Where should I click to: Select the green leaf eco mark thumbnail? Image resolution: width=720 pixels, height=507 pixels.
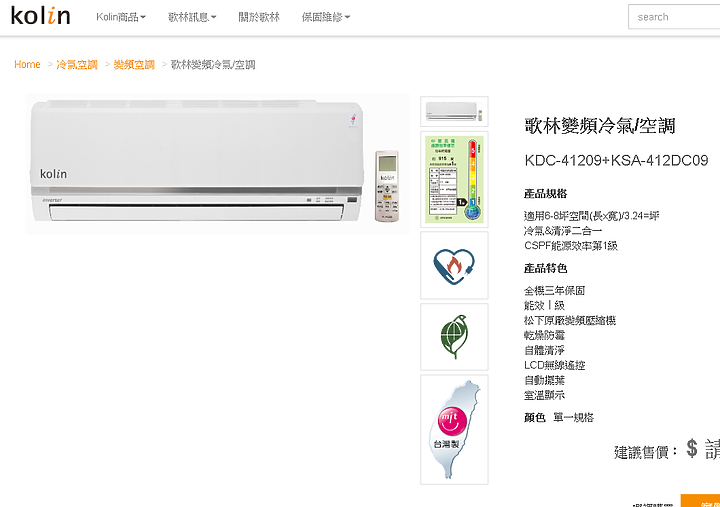click(x=454, y=337)
